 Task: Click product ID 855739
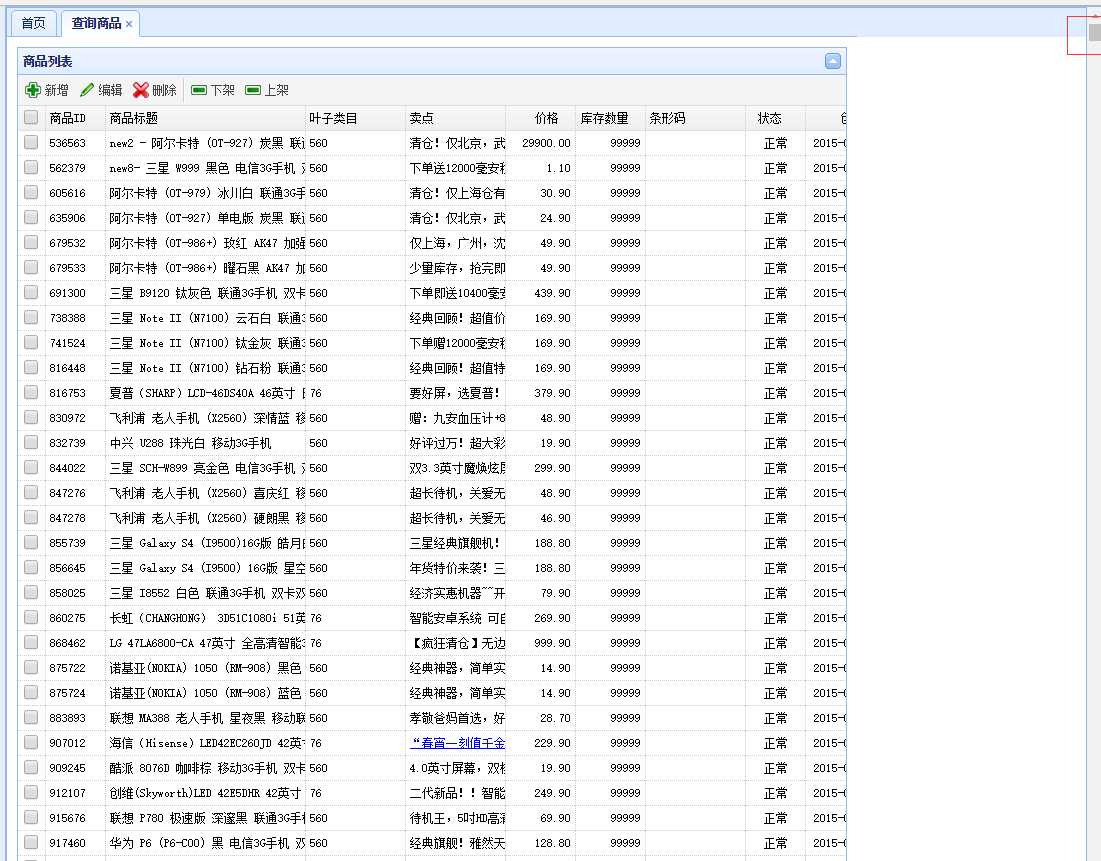point(67,544)
